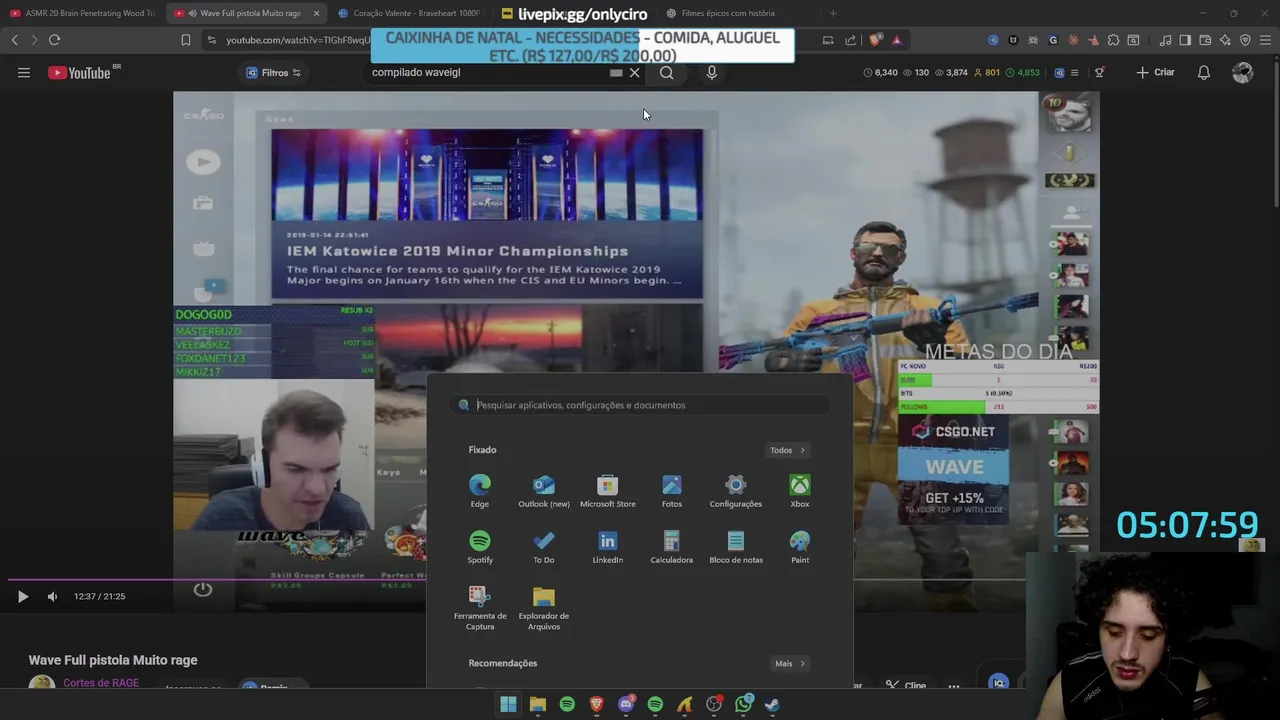Open WhatsApp from the taskbar
1280x720 pixels.
743,704
